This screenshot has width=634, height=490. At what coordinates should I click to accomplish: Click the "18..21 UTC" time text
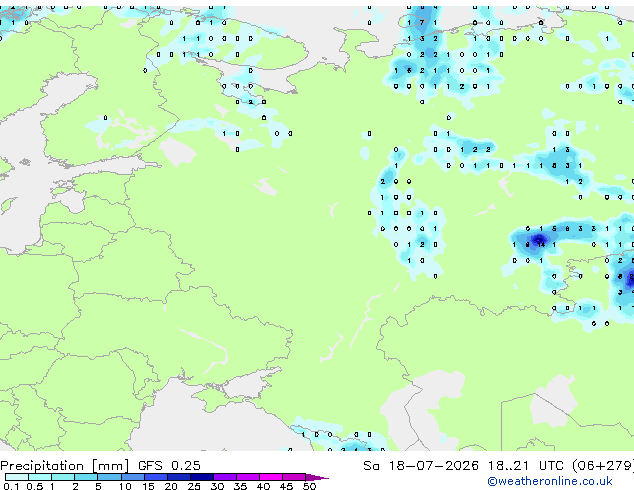(526, 466)
